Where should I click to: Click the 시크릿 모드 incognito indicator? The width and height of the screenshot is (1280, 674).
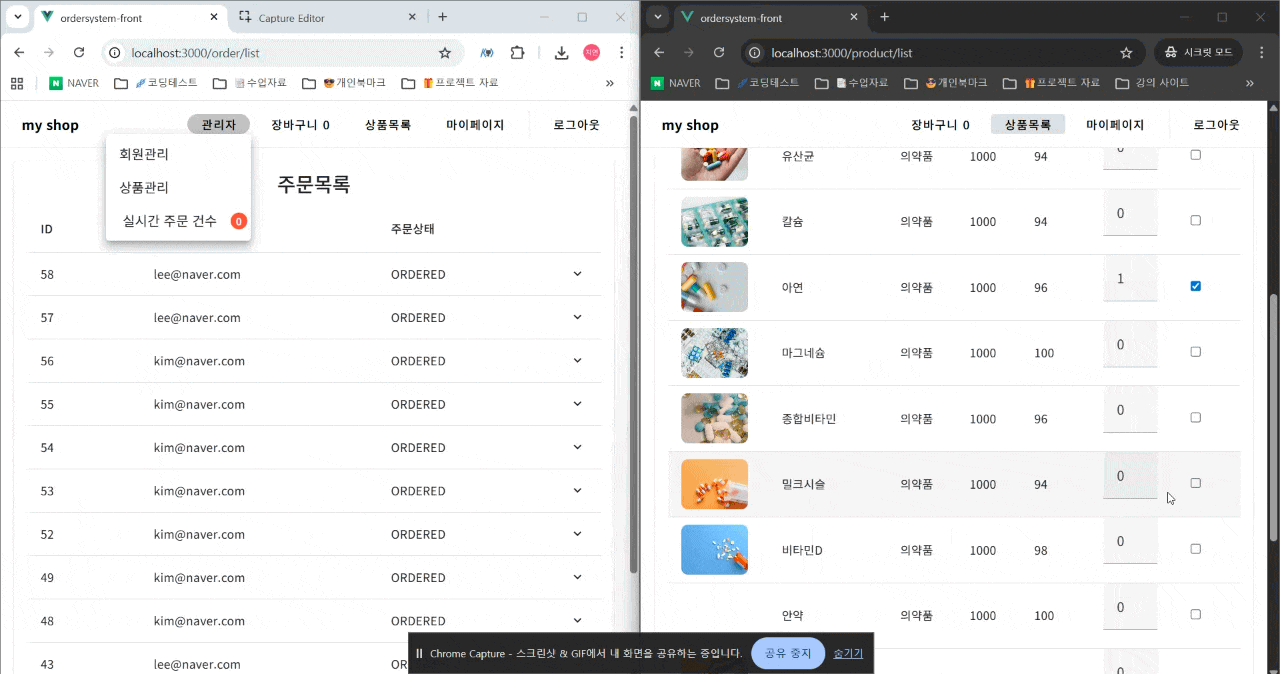pos(1198,53)
